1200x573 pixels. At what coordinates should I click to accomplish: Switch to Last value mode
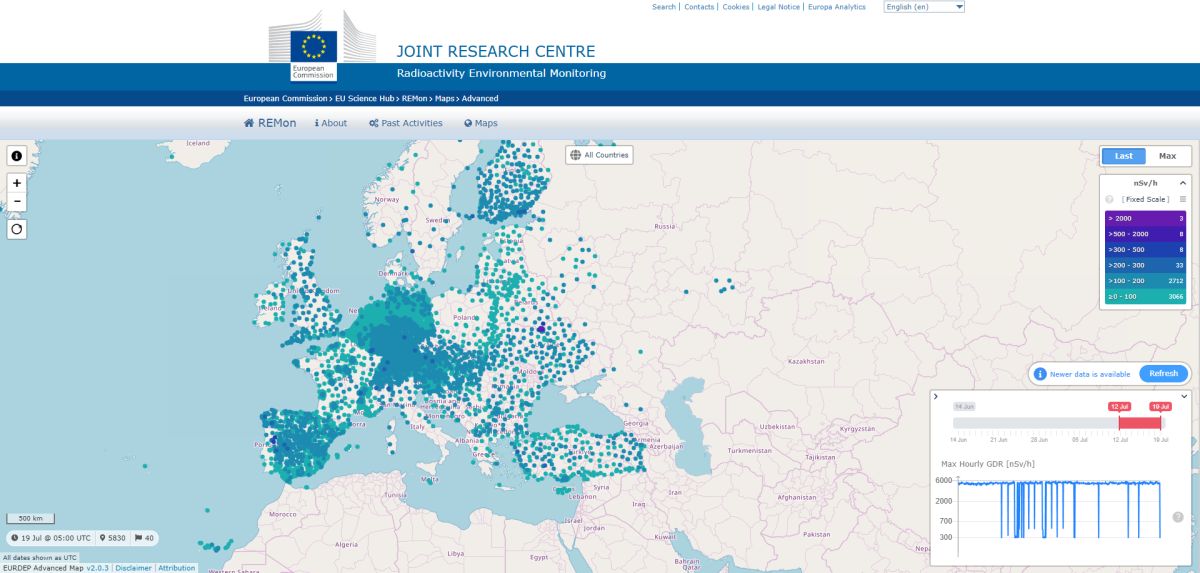coord(1123,156)
